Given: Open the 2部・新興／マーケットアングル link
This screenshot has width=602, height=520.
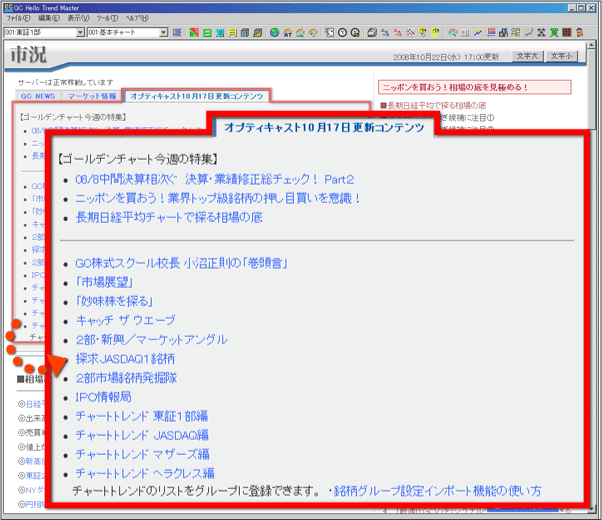Looking at the screenshot, I should (x=152, y=340).
